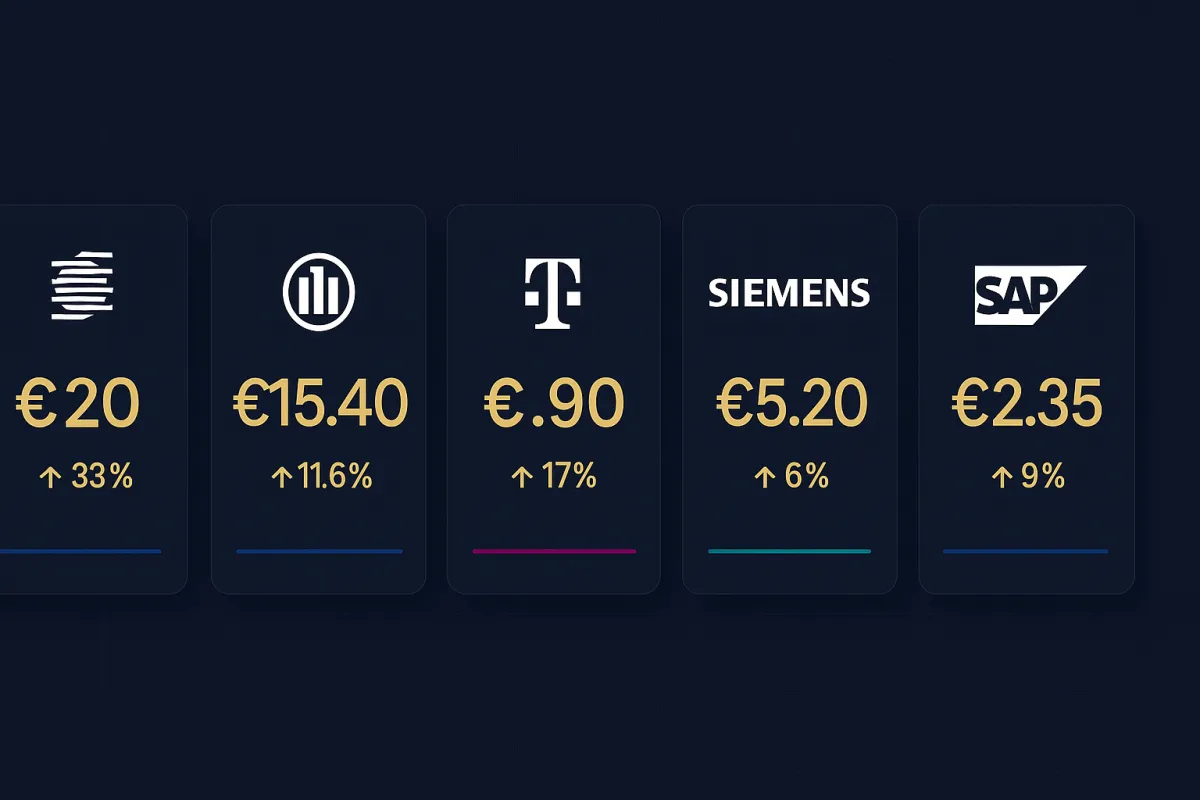Click the €20 price on leftmost card

click(78, 404)
